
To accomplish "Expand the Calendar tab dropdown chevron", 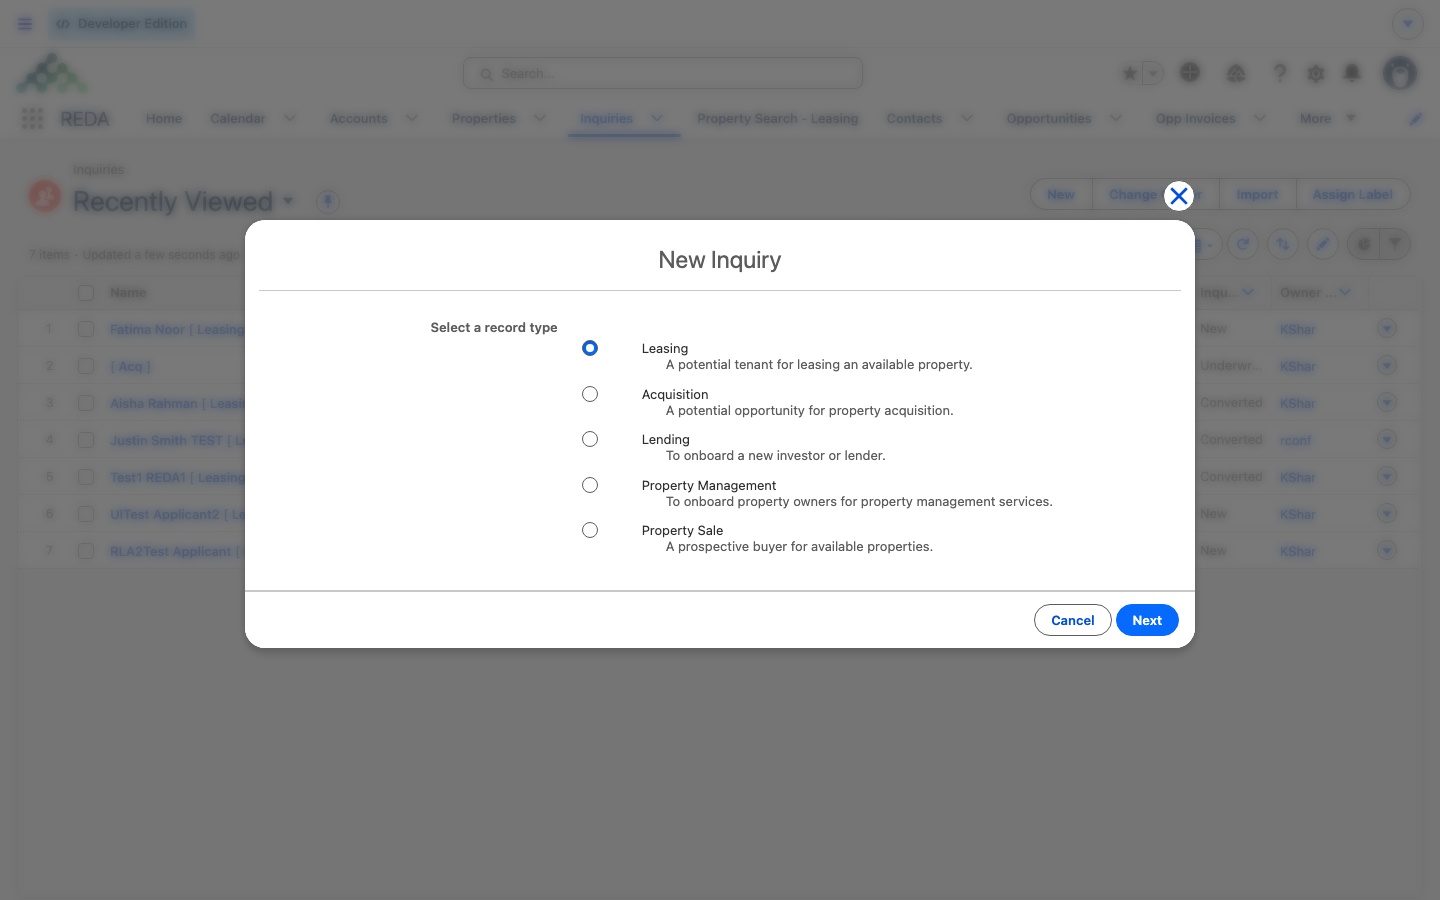I will pyautogui.click(x=290, y=118).
